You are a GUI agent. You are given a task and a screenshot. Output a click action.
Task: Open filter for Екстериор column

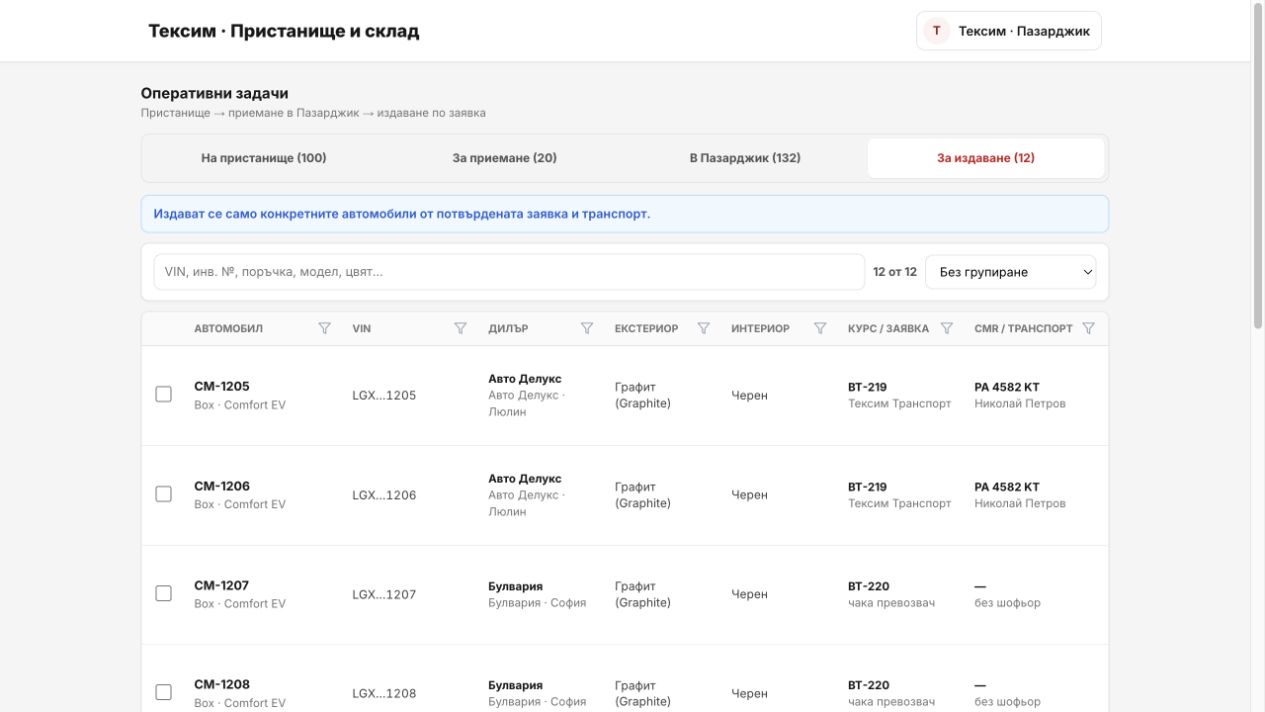point(703,328)
